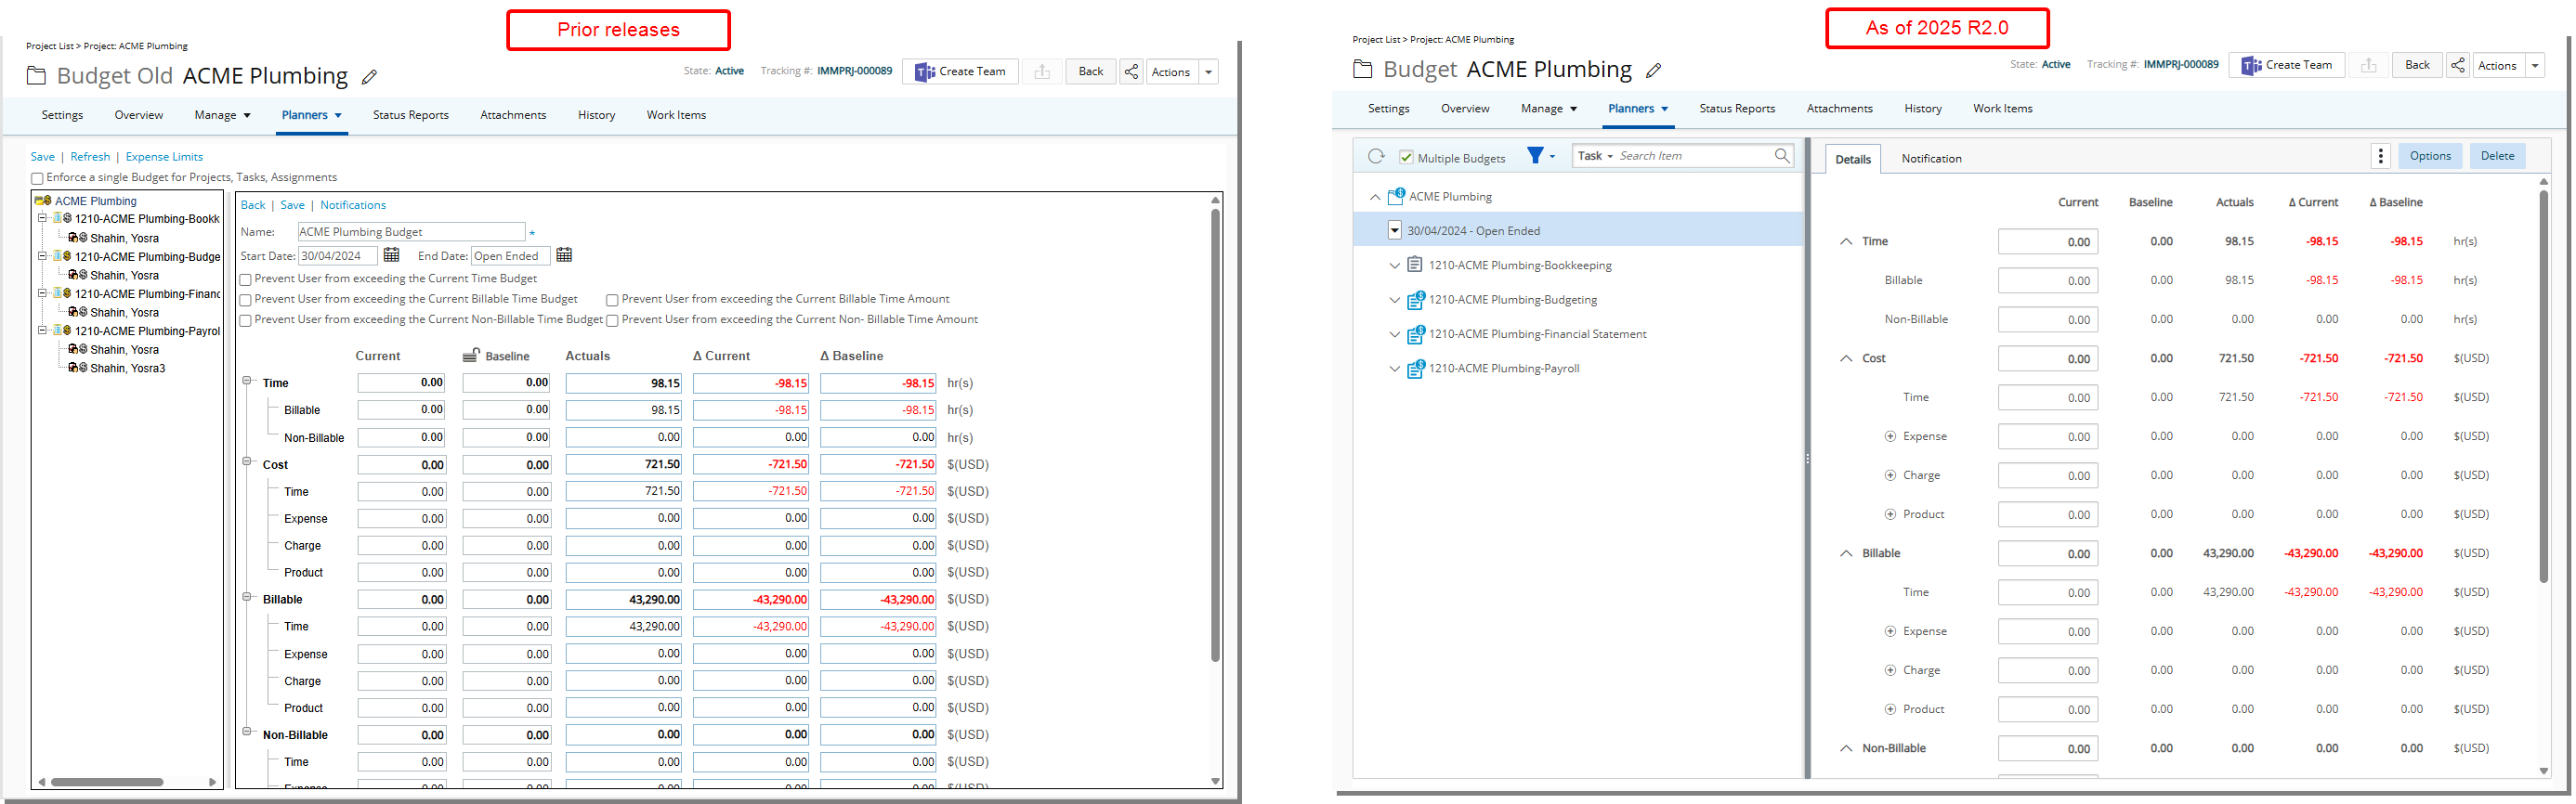Image resolution: width=2576 pixels, height=804 pixels.
Task: Open the Actions dropdown arrow in the 2025 R2.0 header
Action: (x=2534, y=66)
